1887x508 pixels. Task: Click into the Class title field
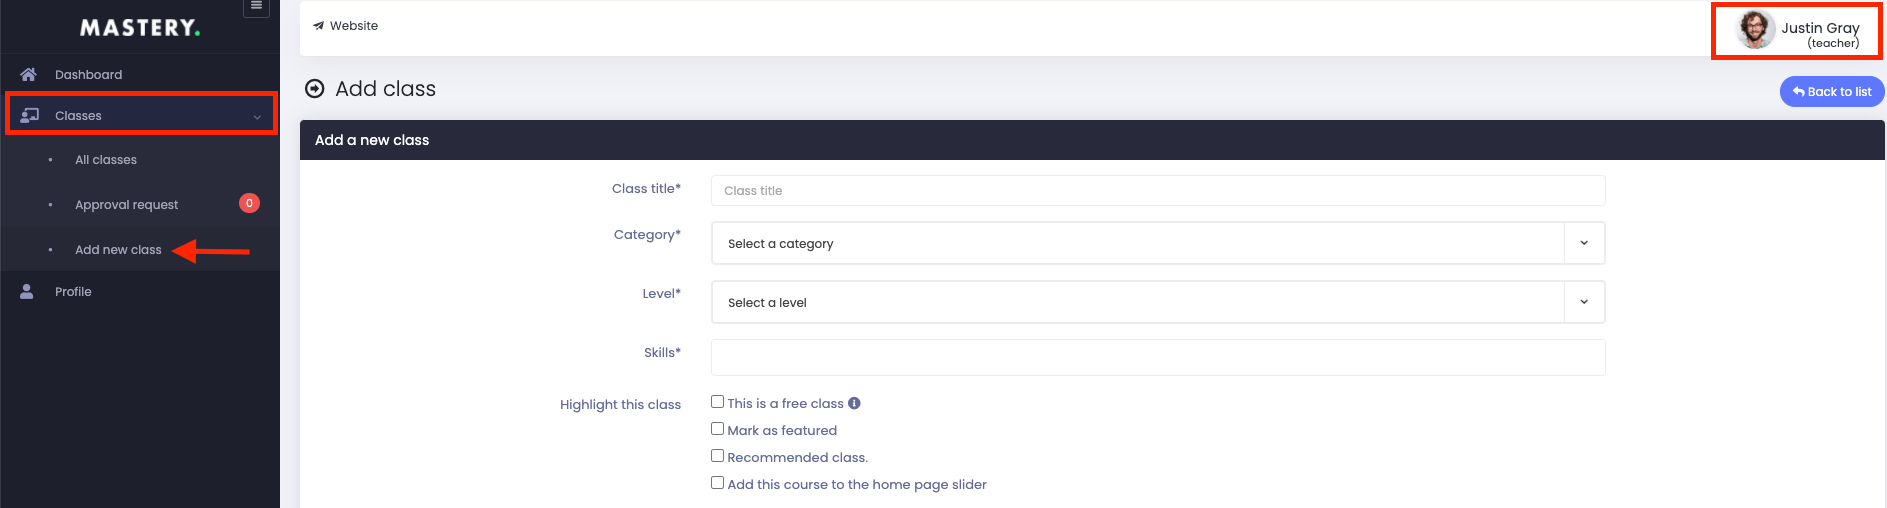1158,190
